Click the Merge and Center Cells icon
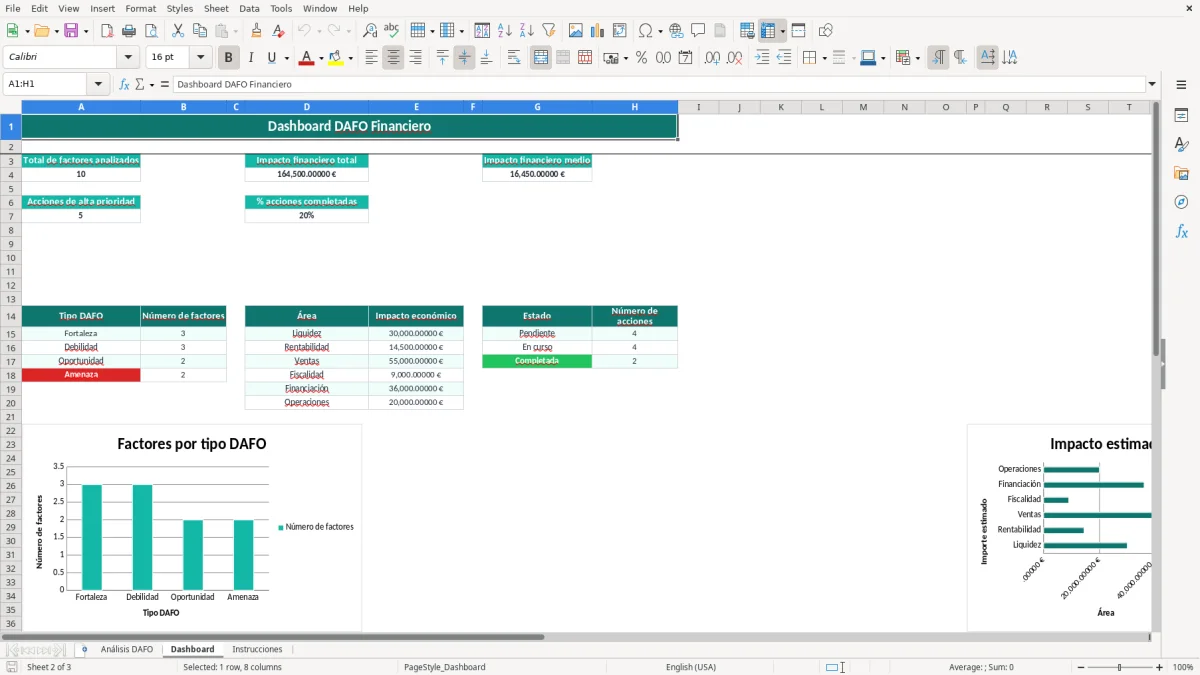The image size is (1200, 675). click(x=541, y=58)
